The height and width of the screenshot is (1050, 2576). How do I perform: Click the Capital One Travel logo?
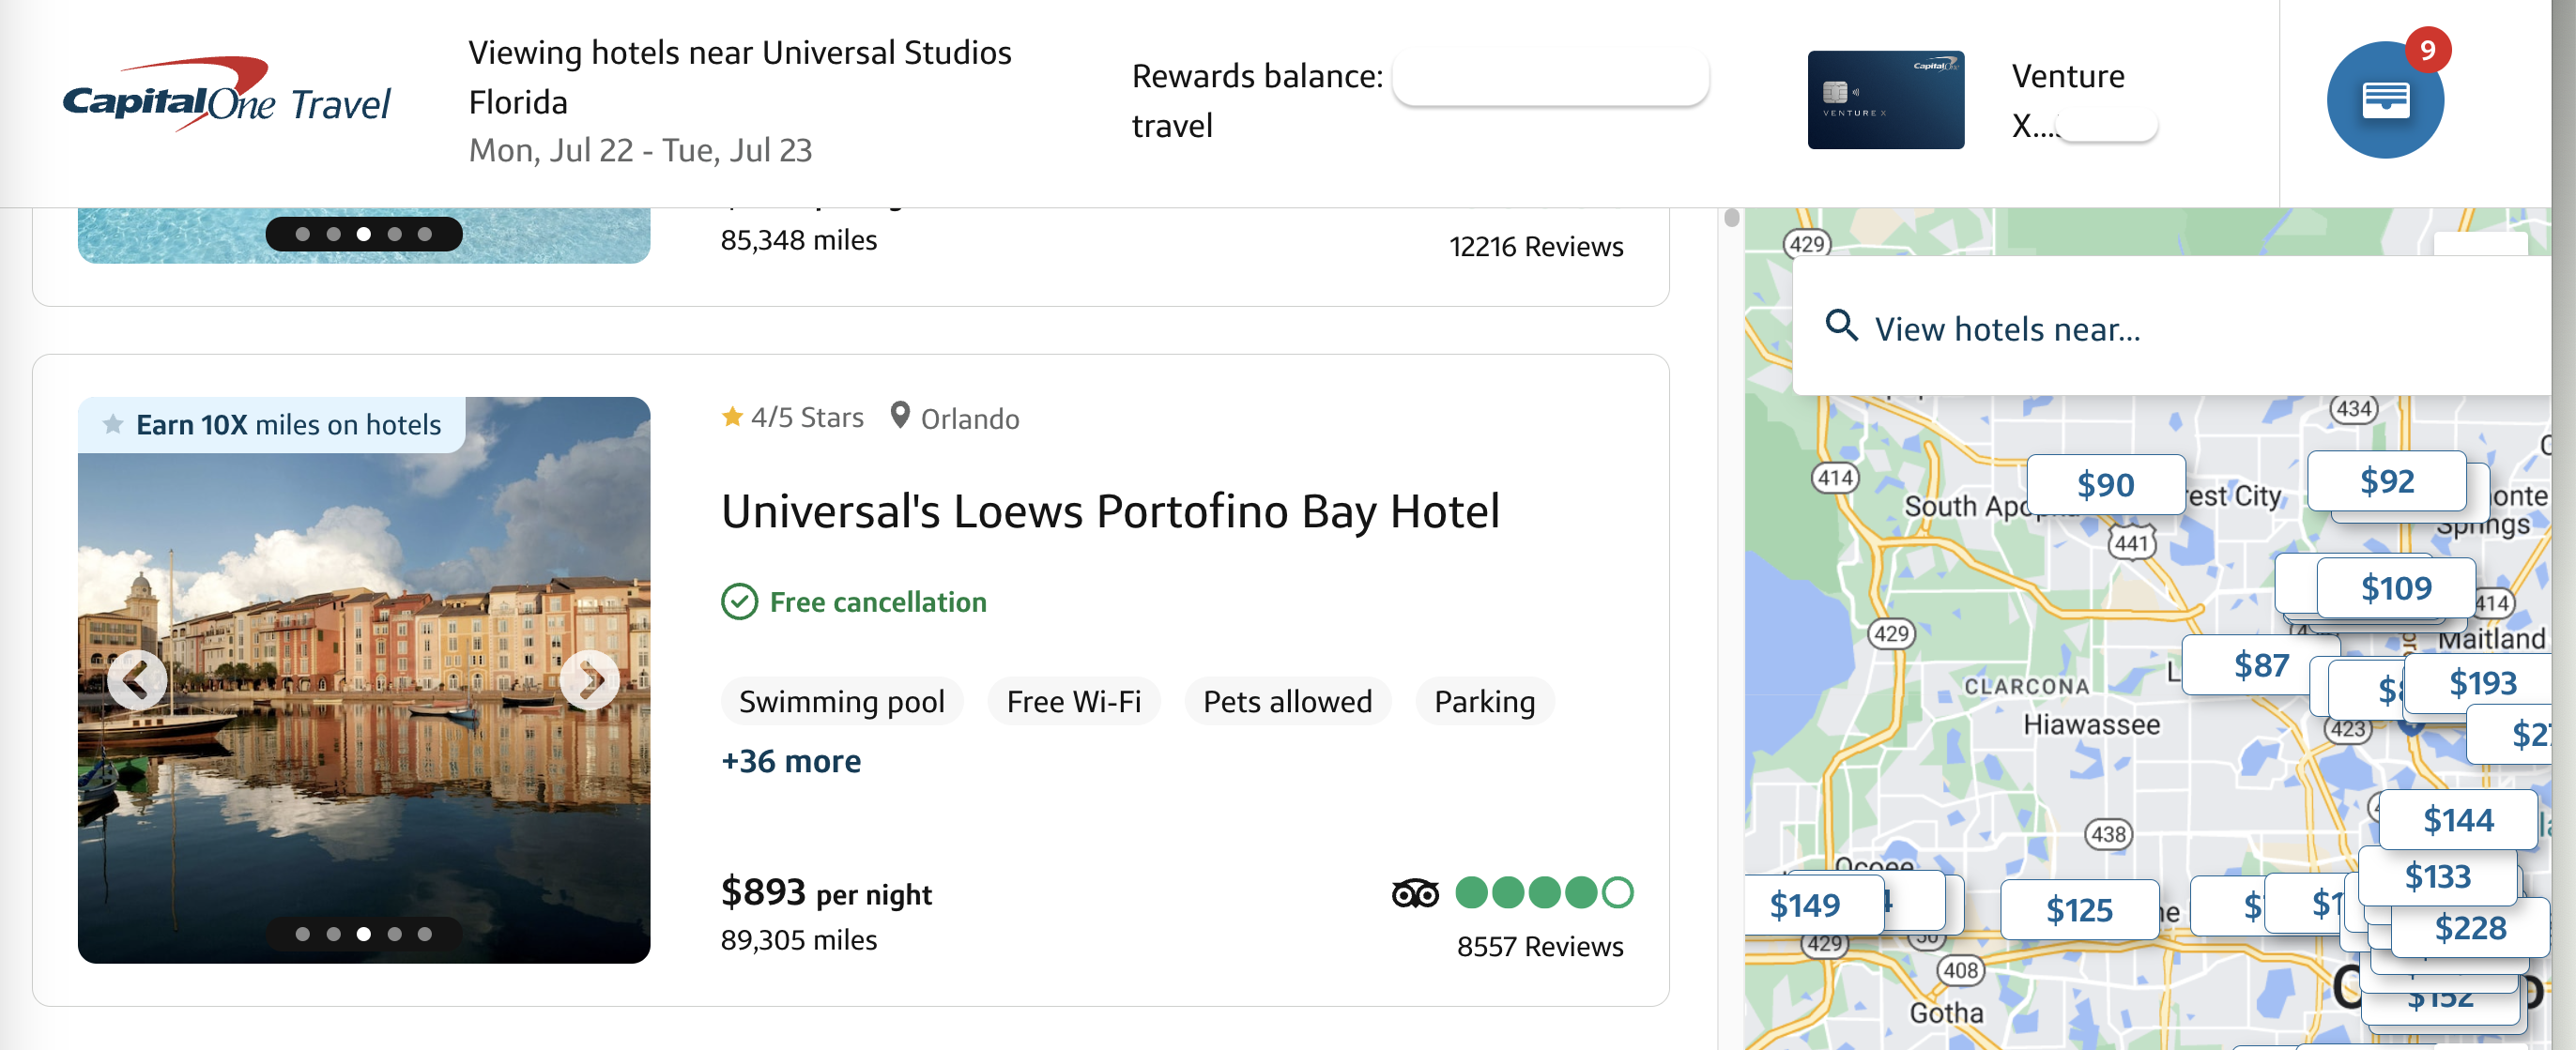(227, 94)
